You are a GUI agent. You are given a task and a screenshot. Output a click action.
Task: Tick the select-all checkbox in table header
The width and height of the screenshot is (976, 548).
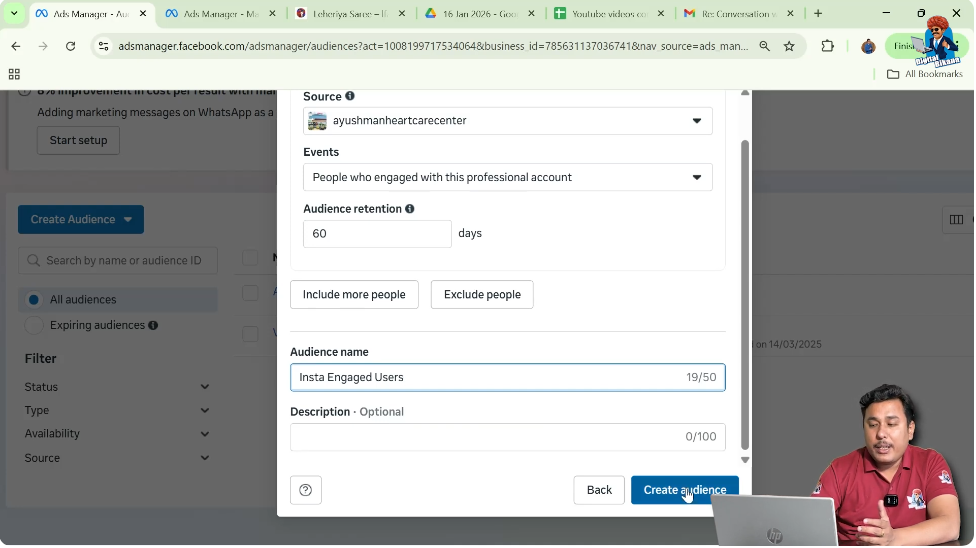tap(250, 258)
